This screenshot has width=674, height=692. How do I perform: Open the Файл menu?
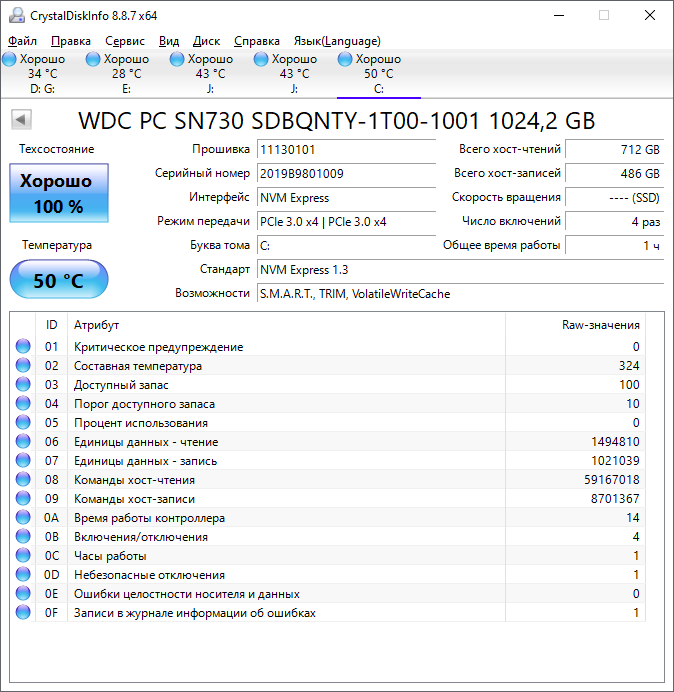pos(22,41)
